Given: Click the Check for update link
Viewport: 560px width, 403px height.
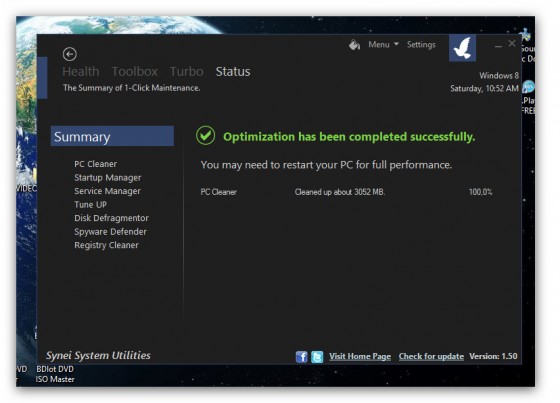Looking at the screenshot, I should (x=431, y=356).
